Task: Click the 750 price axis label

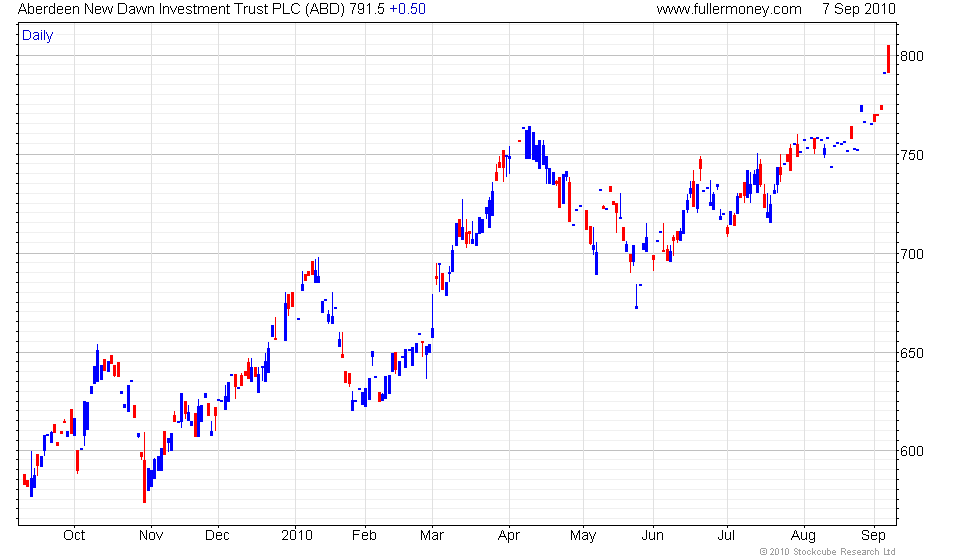Action: (x=914, y=155)
